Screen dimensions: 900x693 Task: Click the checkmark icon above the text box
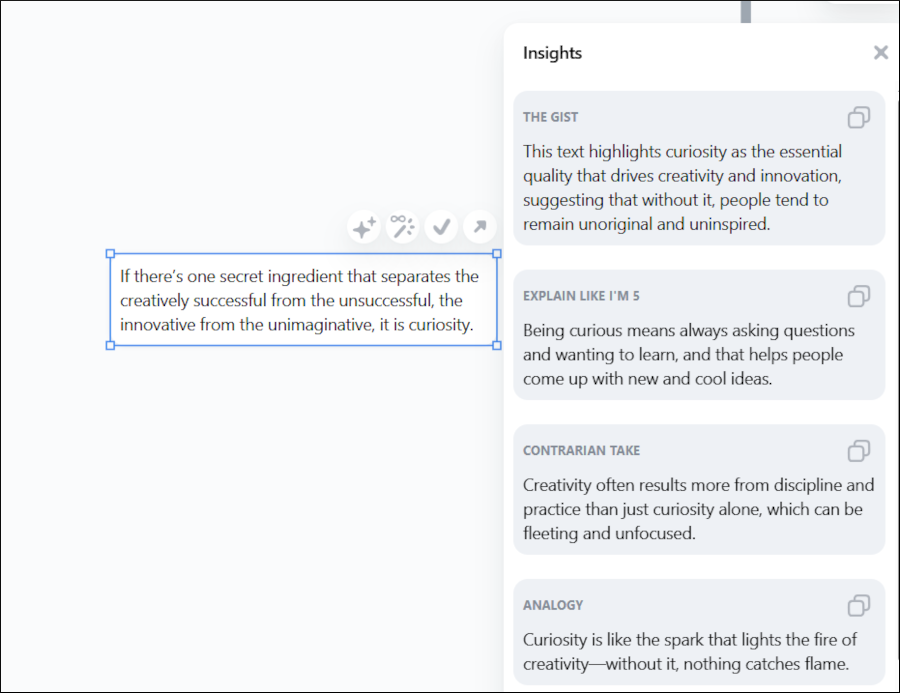click(x=441, y=227)
